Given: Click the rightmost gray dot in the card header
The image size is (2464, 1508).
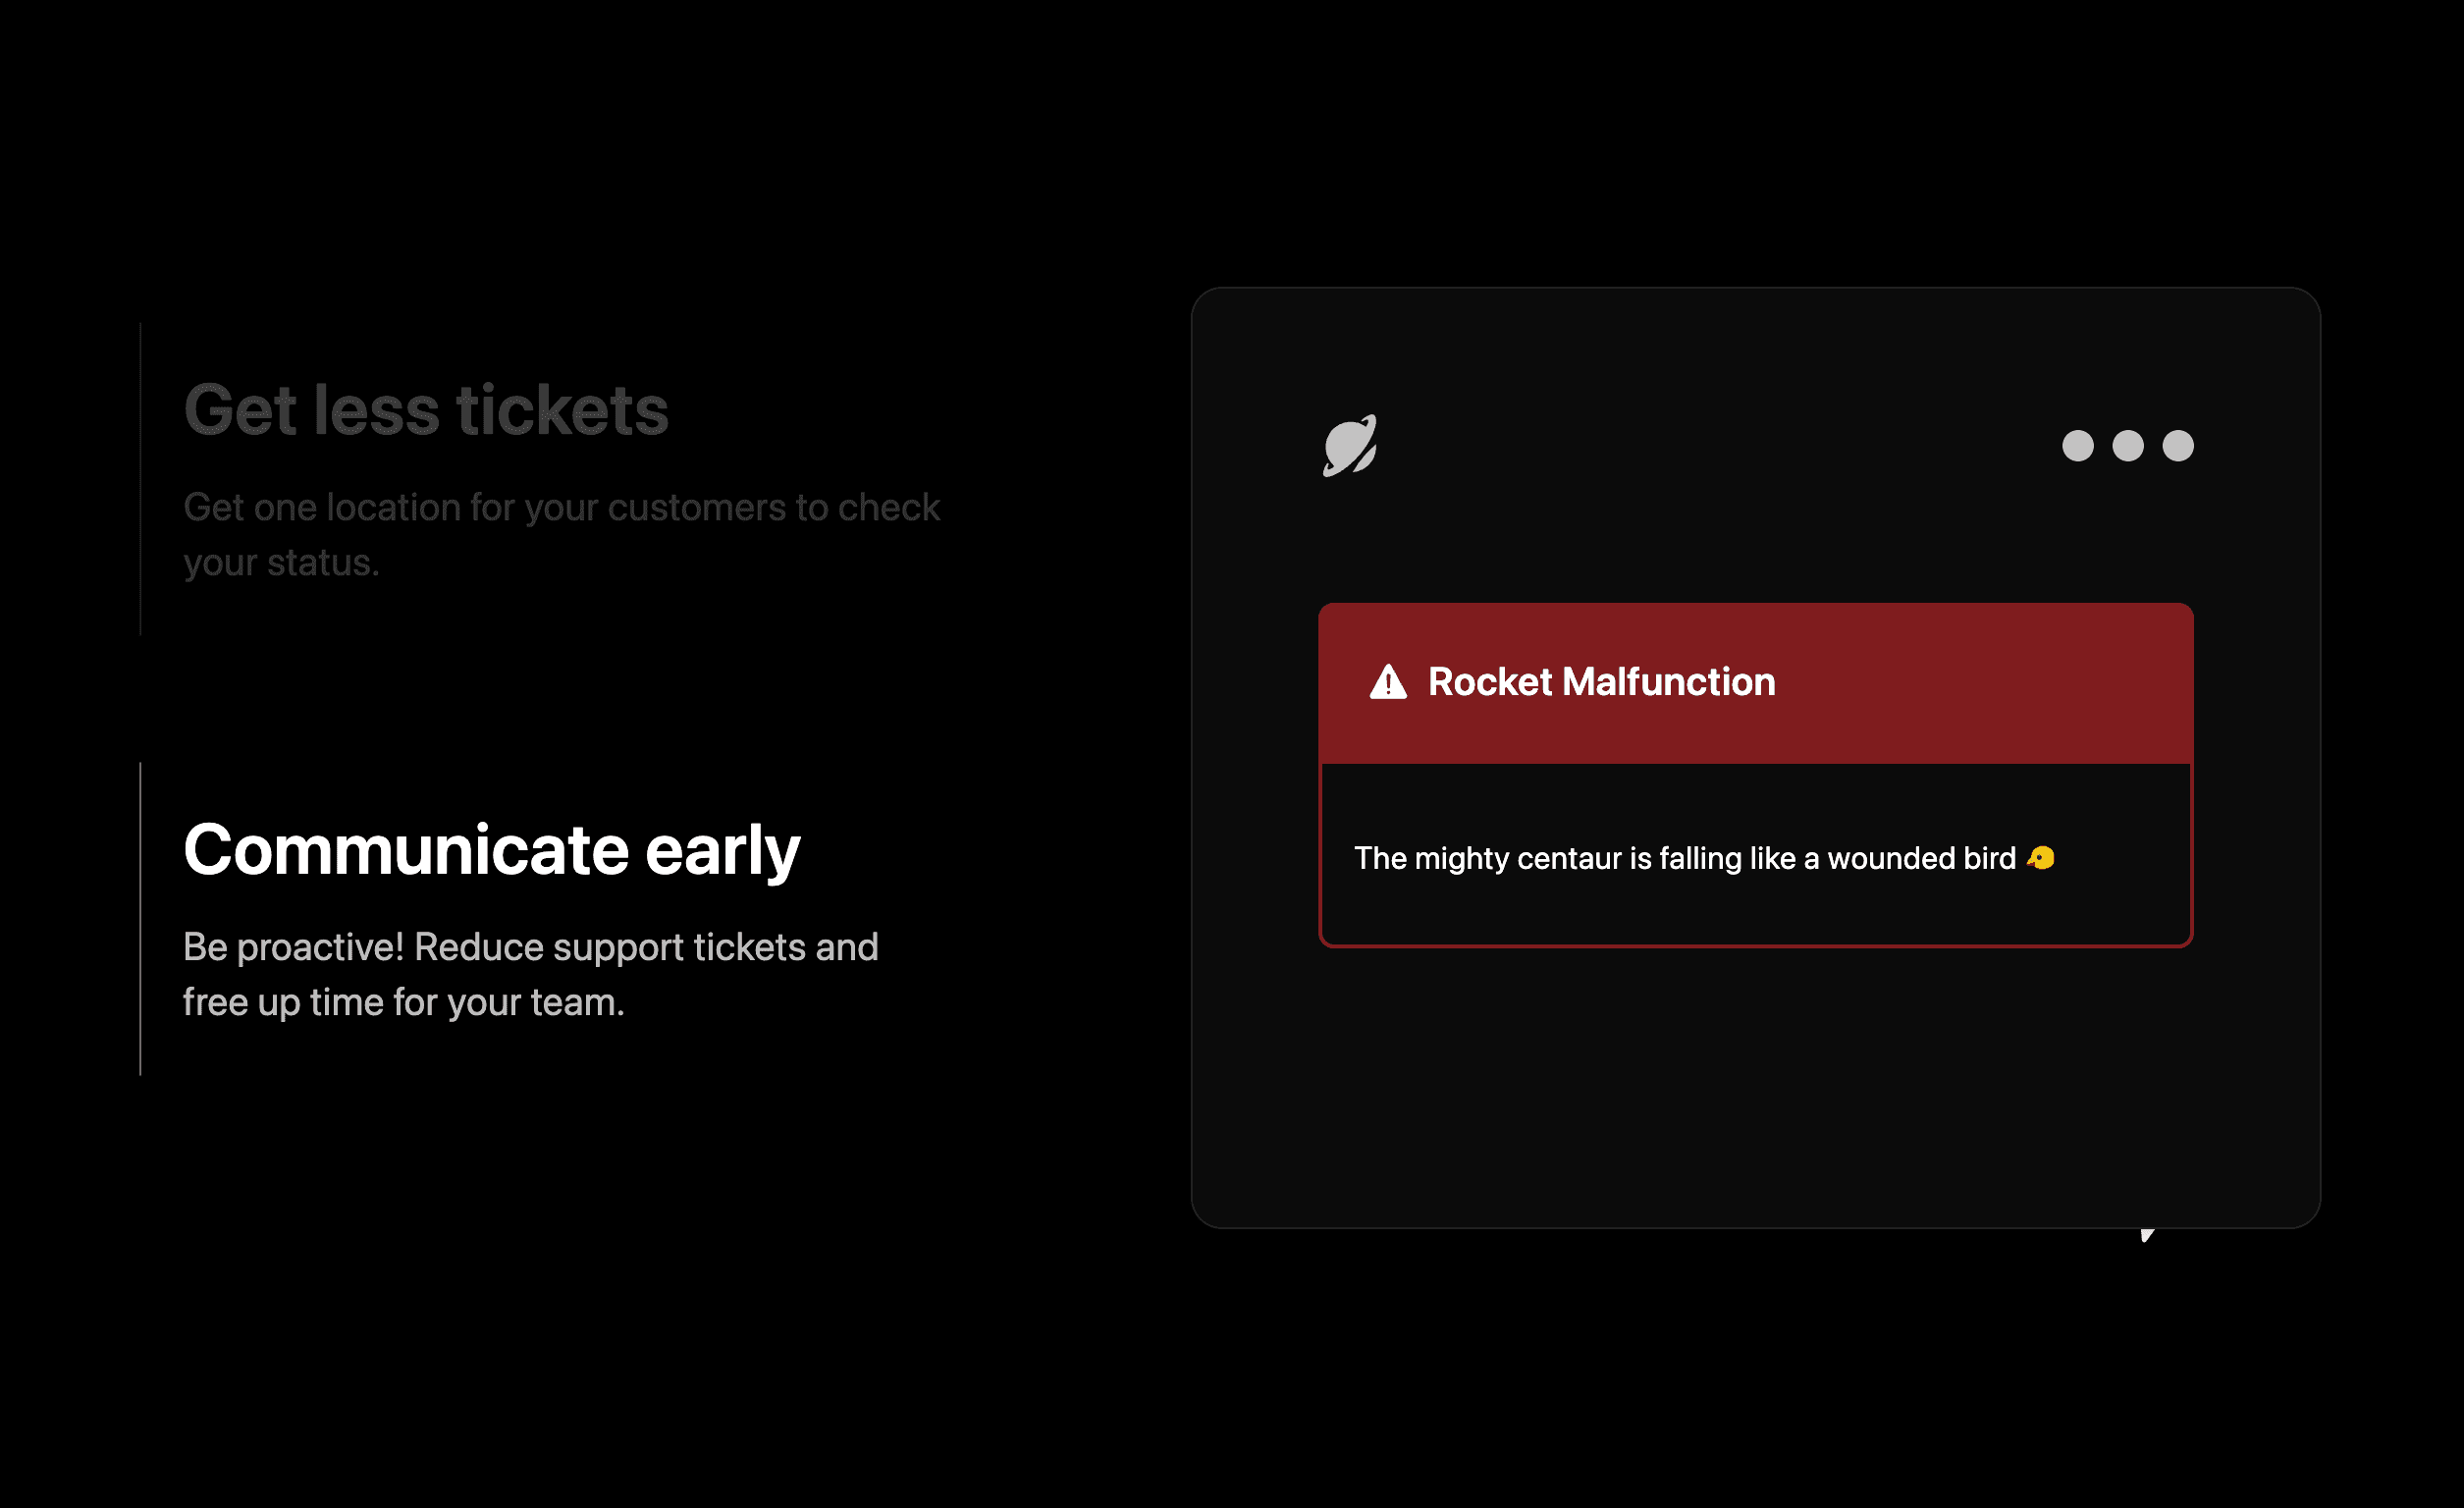Looking at the screenshot, I should 2178,446.
